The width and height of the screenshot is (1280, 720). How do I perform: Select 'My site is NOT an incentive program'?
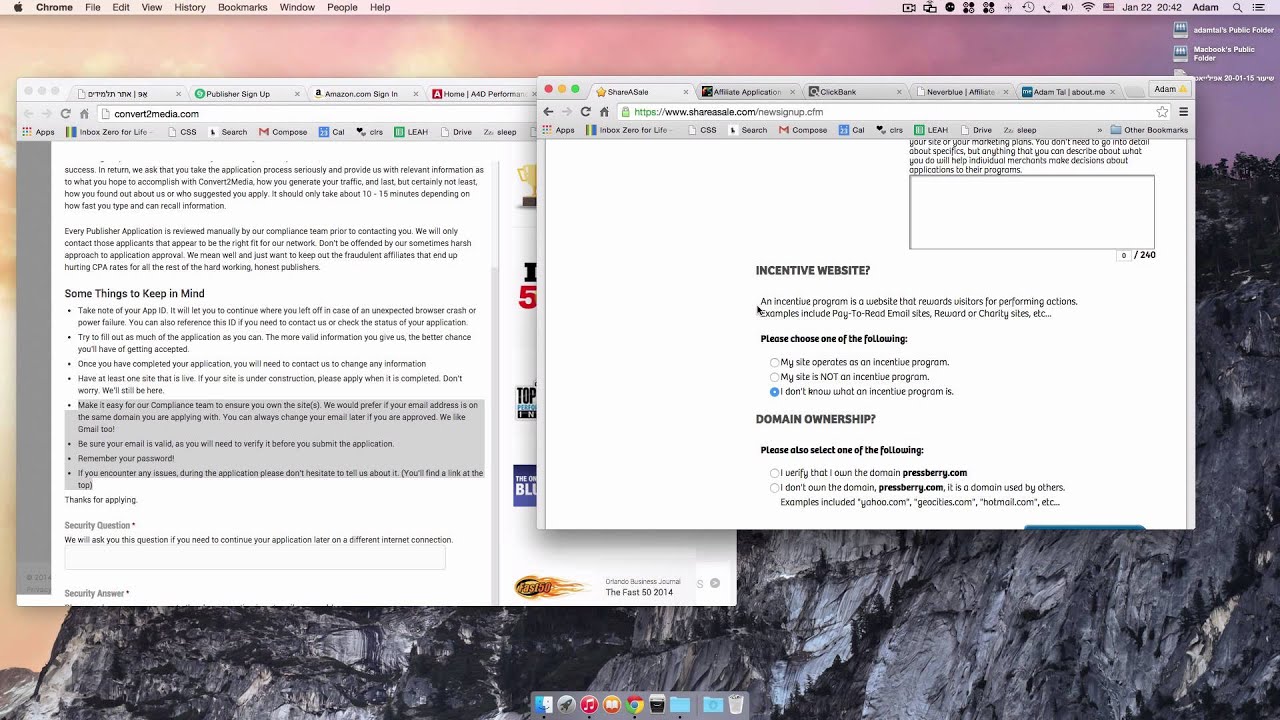[774, 377]
